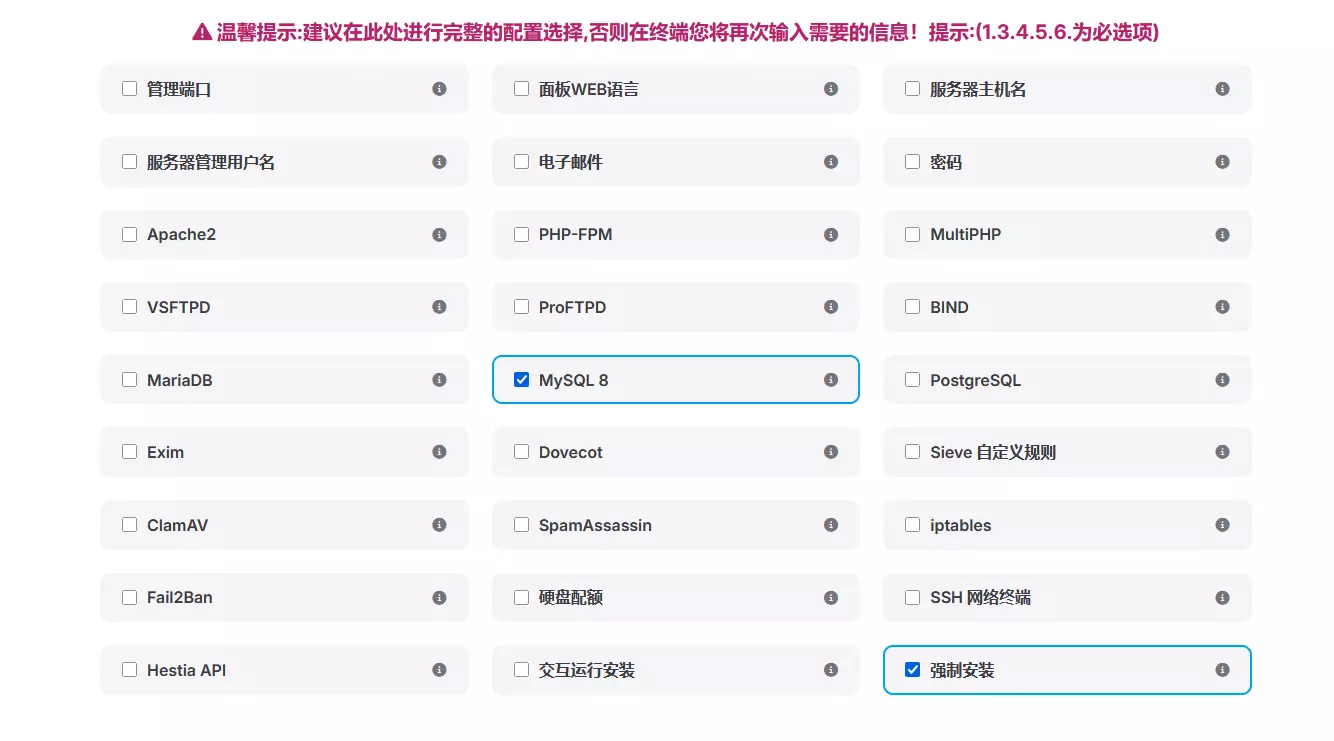The width and height of the screenshot is (1334, 741).
Task: Check the 服务器主机名 option
Action: (912, 89)
